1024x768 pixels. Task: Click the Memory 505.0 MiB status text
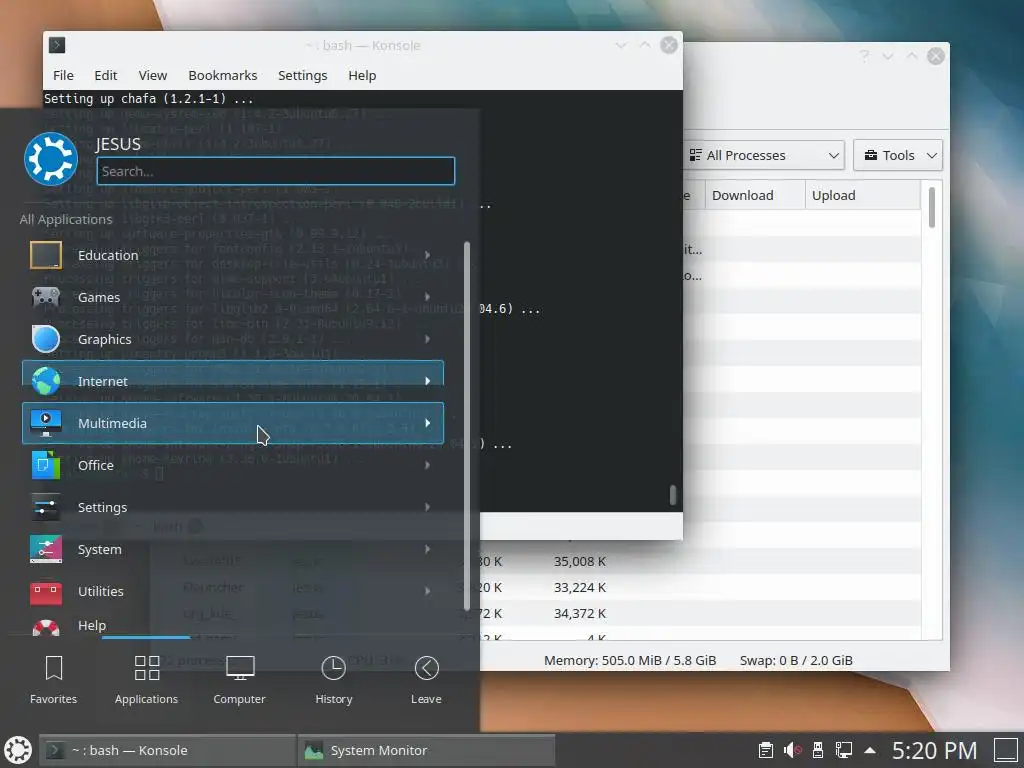point(630,660)
